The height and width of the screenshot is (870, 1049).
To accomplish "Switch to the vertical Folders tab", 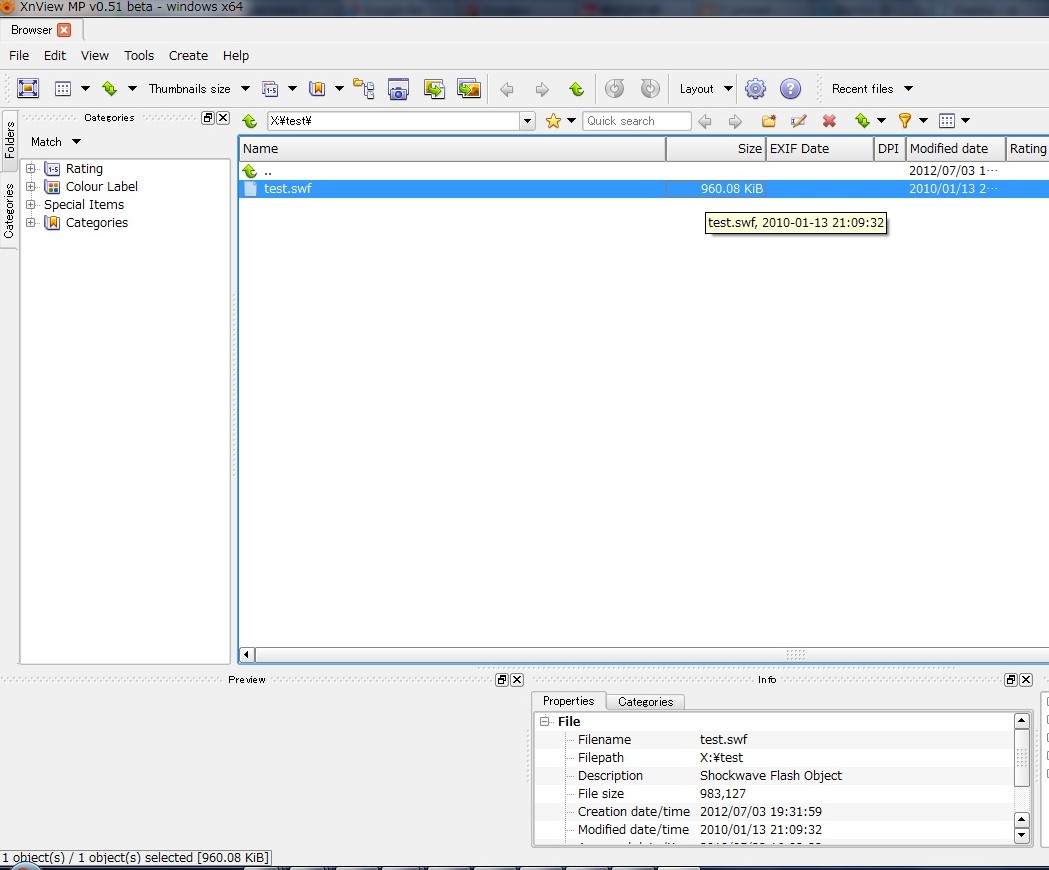I will point(9,140).
